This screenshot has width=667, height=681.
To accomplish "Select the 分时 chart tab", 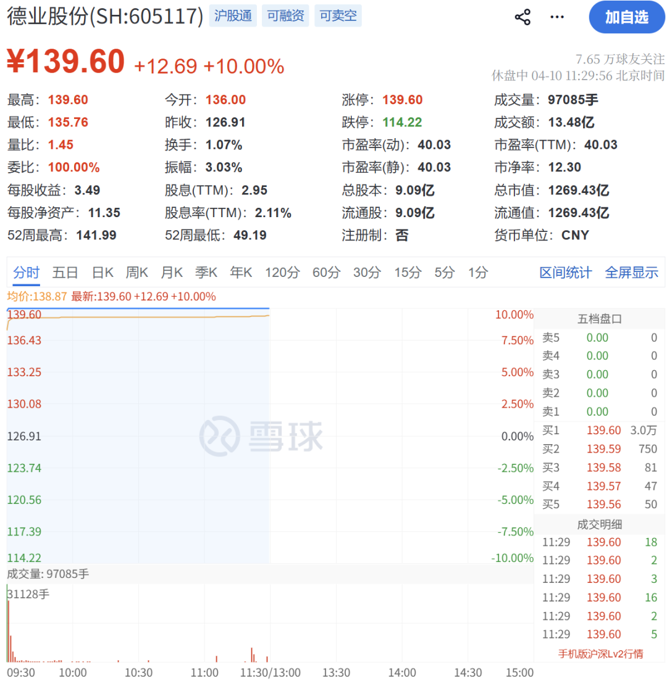I will (26, 272).
